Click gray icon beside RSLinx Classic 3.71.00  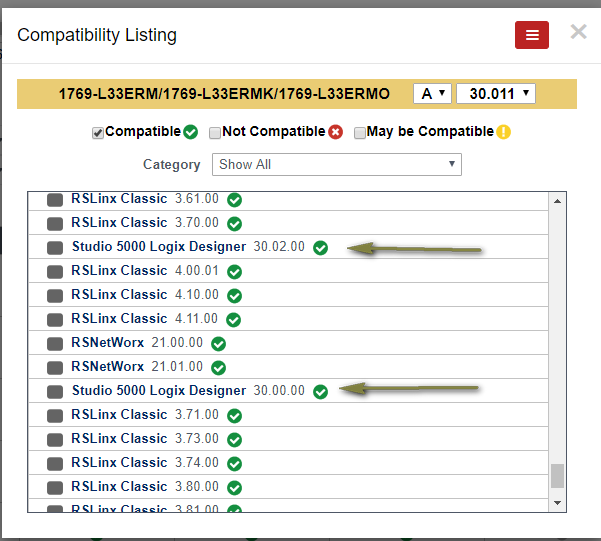coord(55,416)
